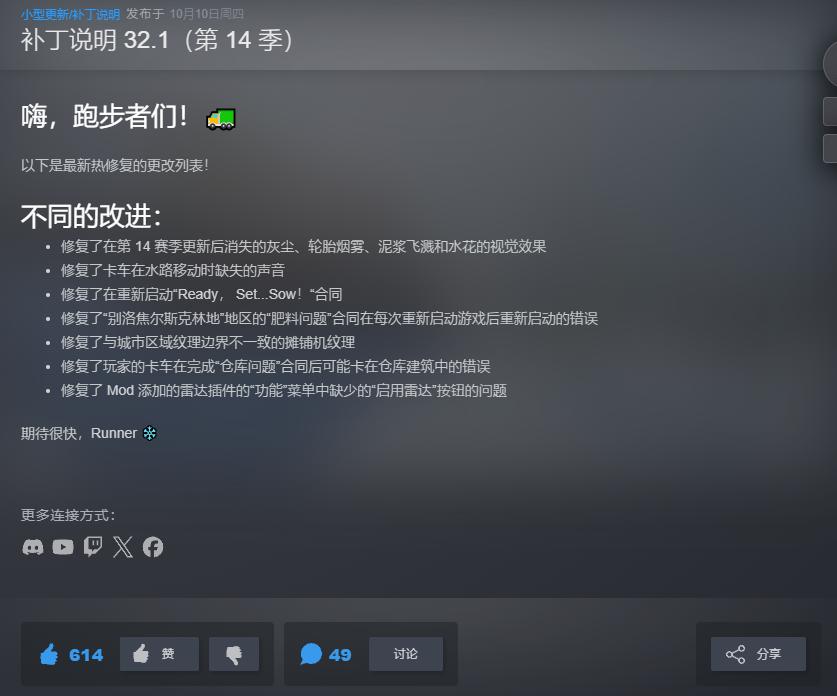This screenshot has height=696, width=837.
Task: Rate the post up with 赞 button
Action: point(159,654)
